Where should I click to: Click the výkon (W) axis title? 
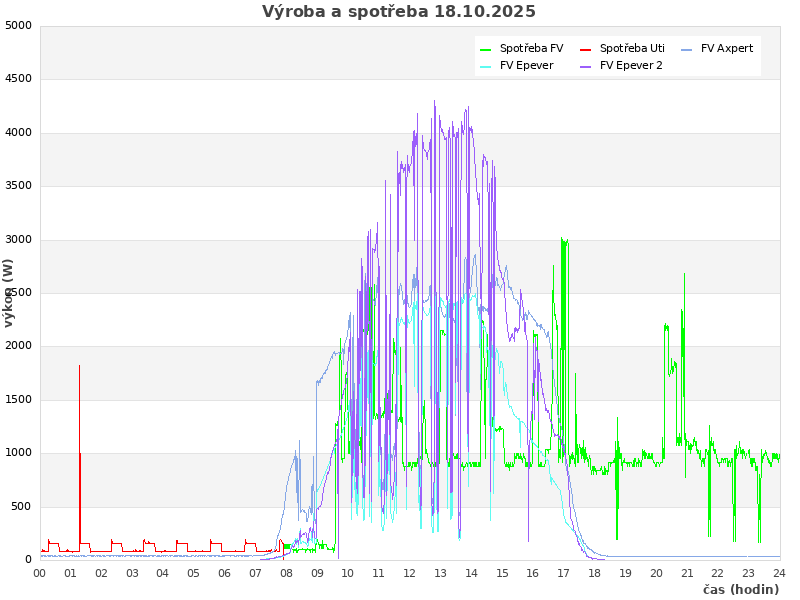(9, 292)
